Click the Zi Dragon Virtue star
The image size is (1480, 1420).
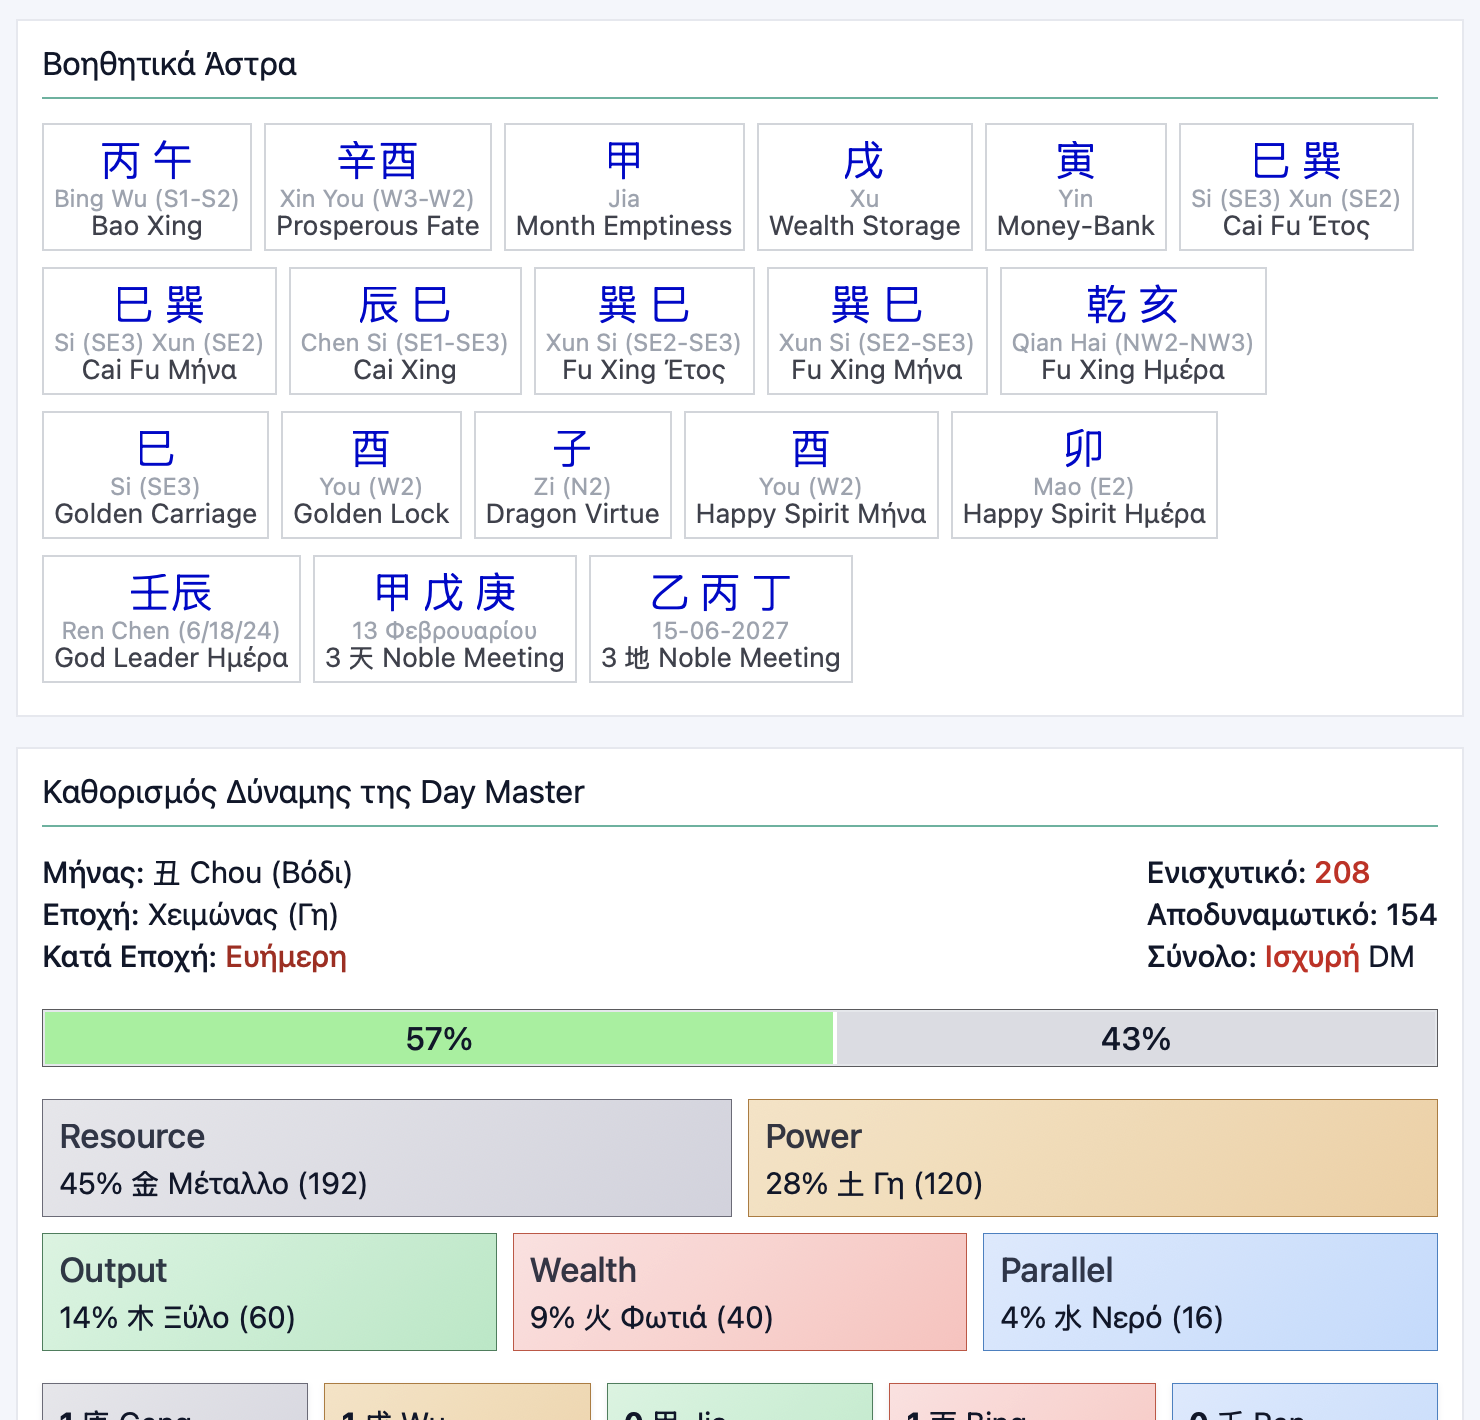[572, 475]
